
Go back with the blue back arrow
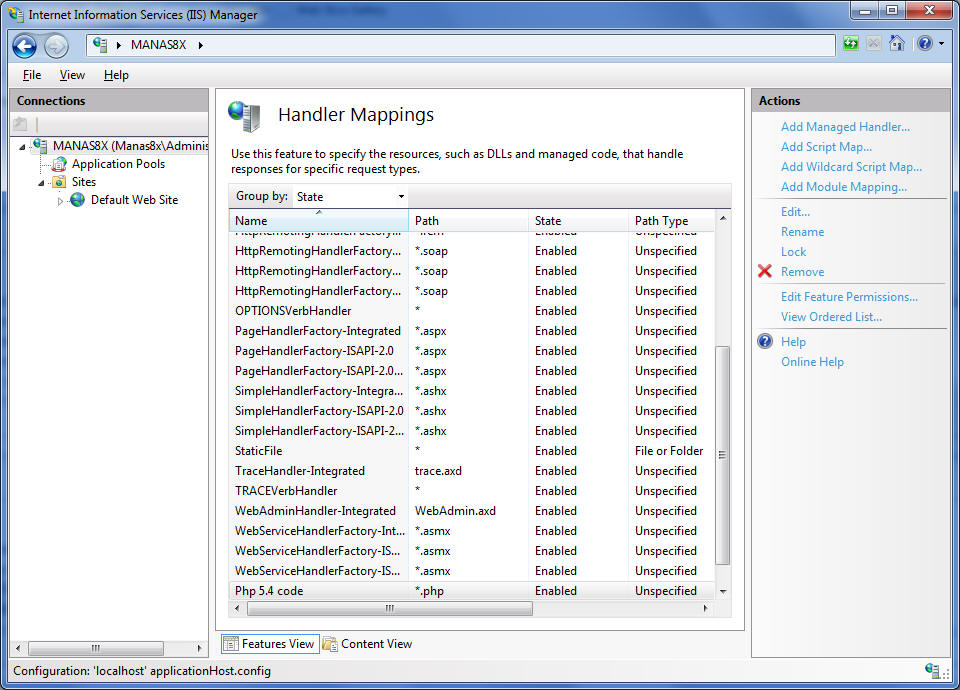tap(24, 46)
